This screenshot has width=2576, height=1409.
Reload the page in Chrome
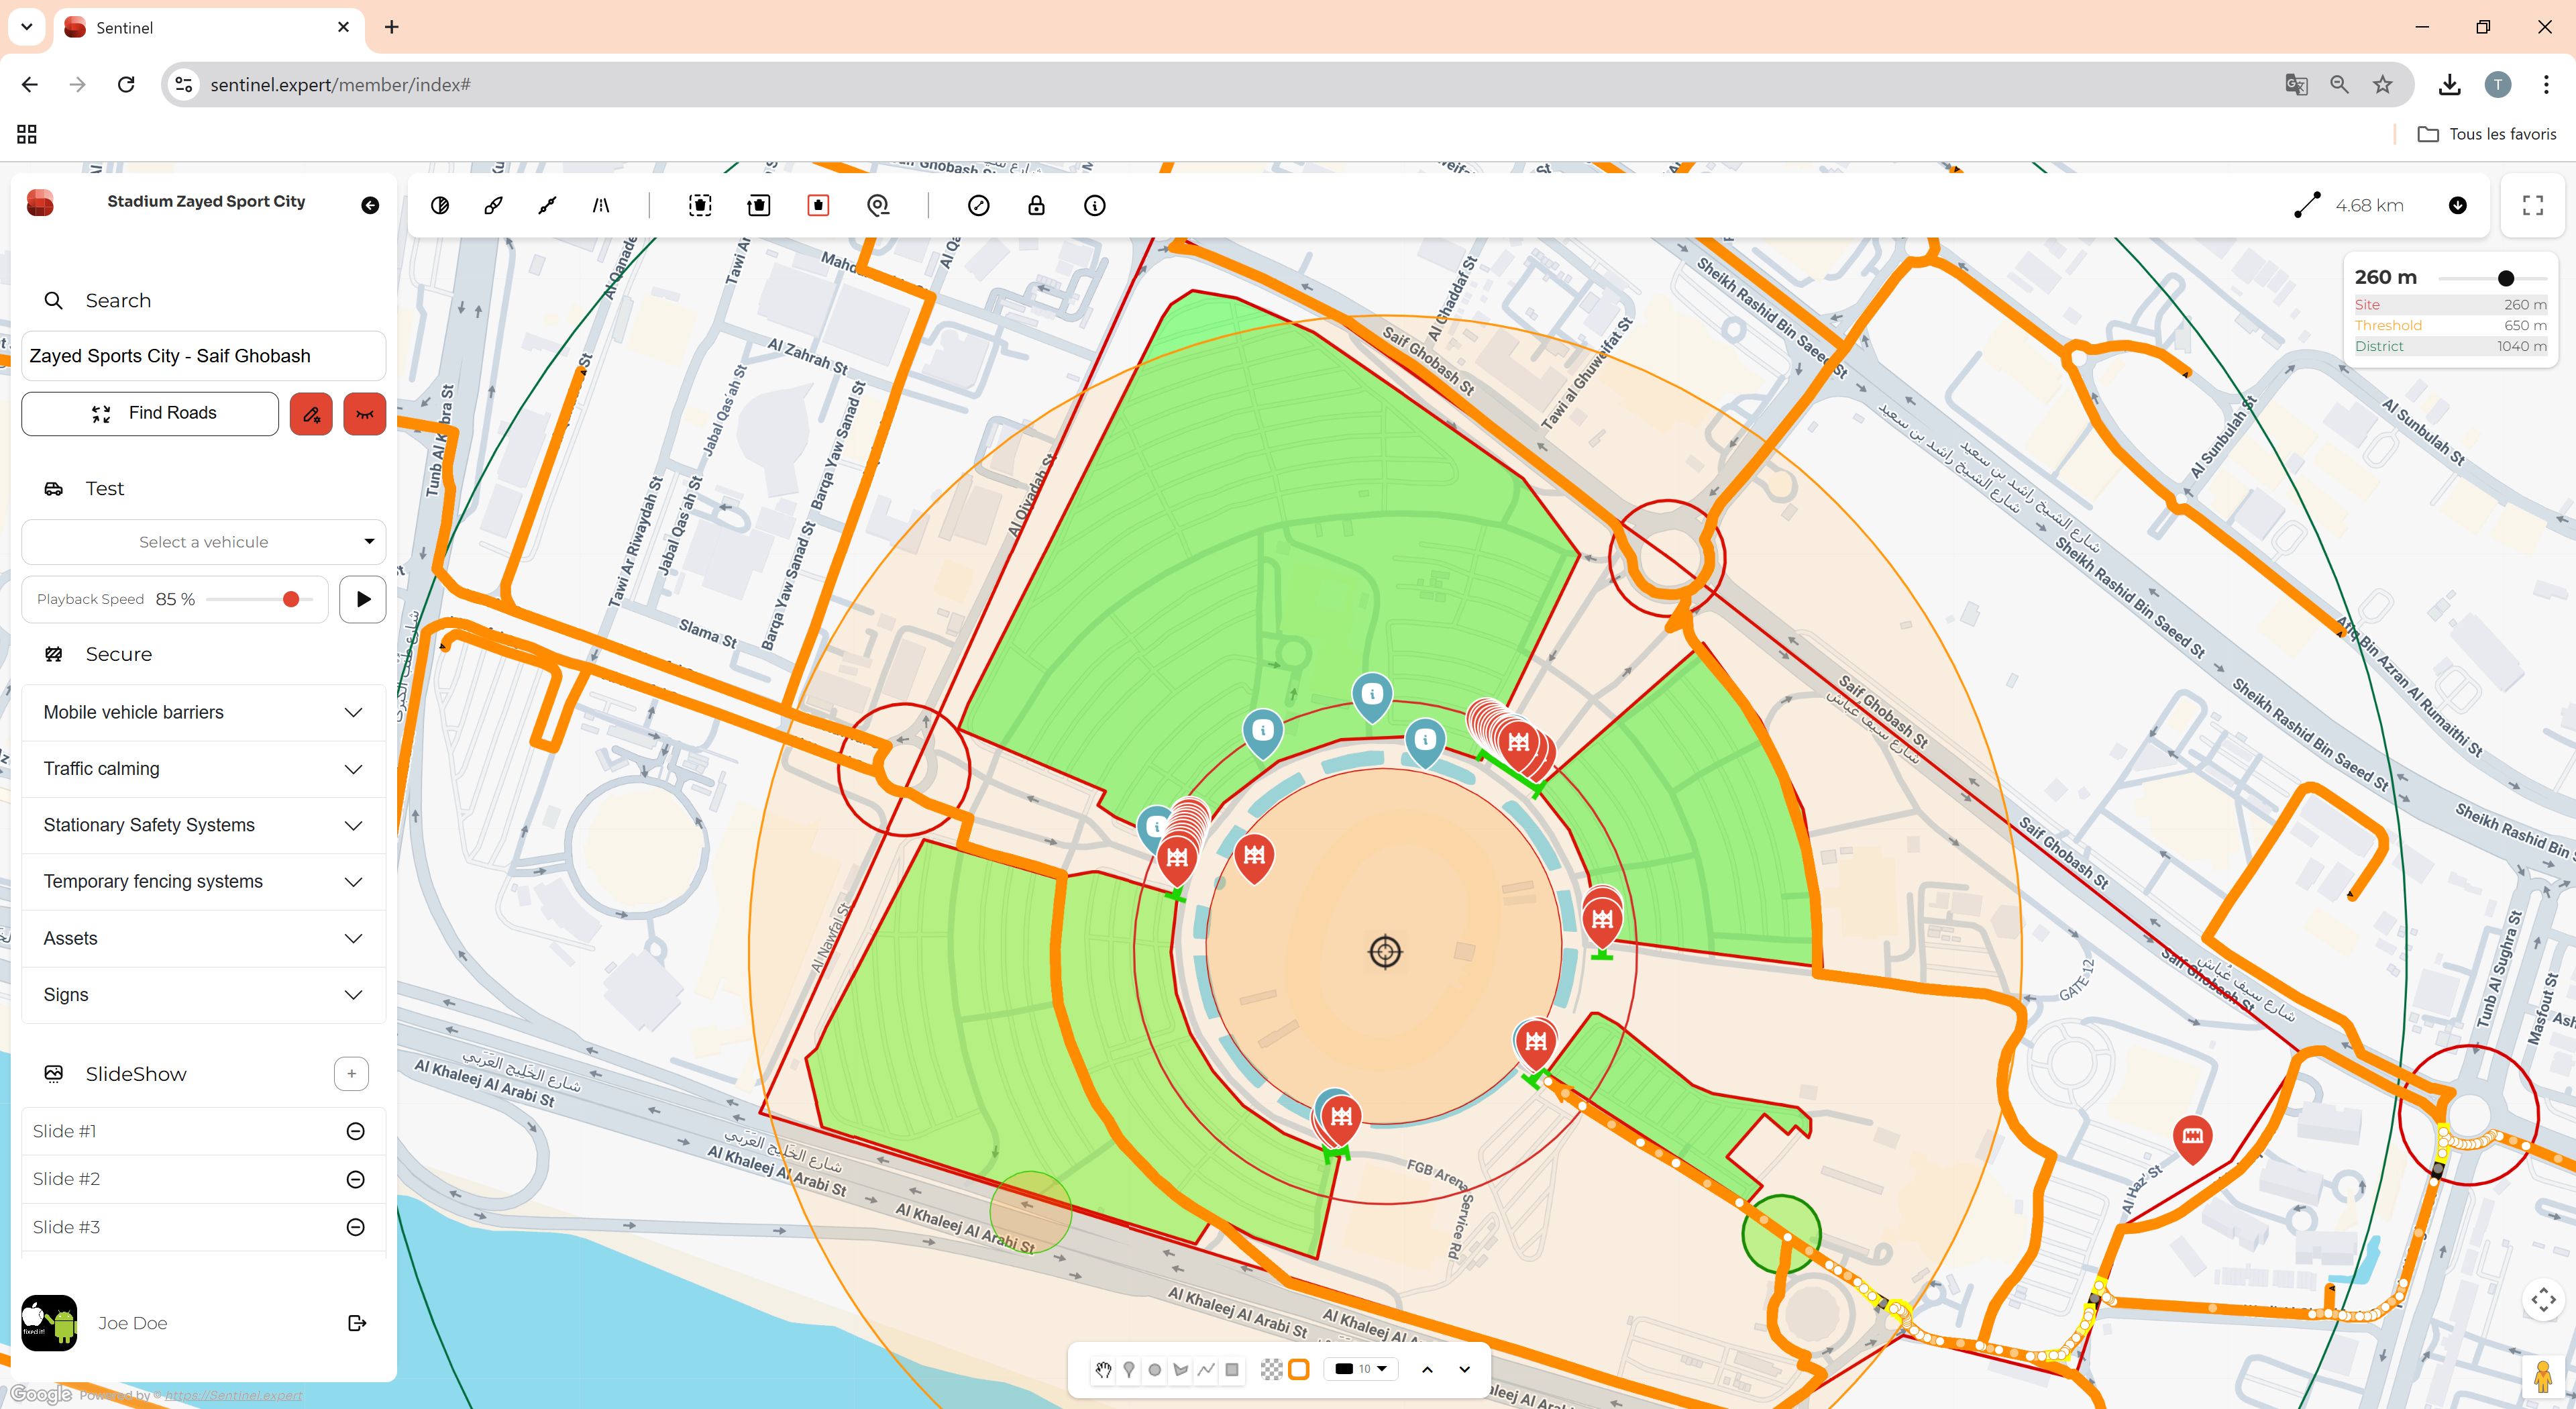tap(126, 85)
